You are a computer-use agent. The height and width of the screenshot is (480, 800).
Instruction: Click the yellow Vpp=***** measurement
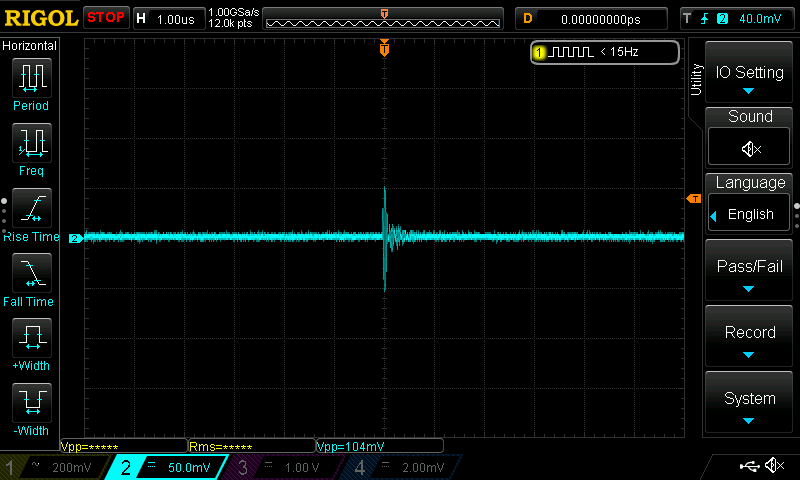(x=89, y=447)
